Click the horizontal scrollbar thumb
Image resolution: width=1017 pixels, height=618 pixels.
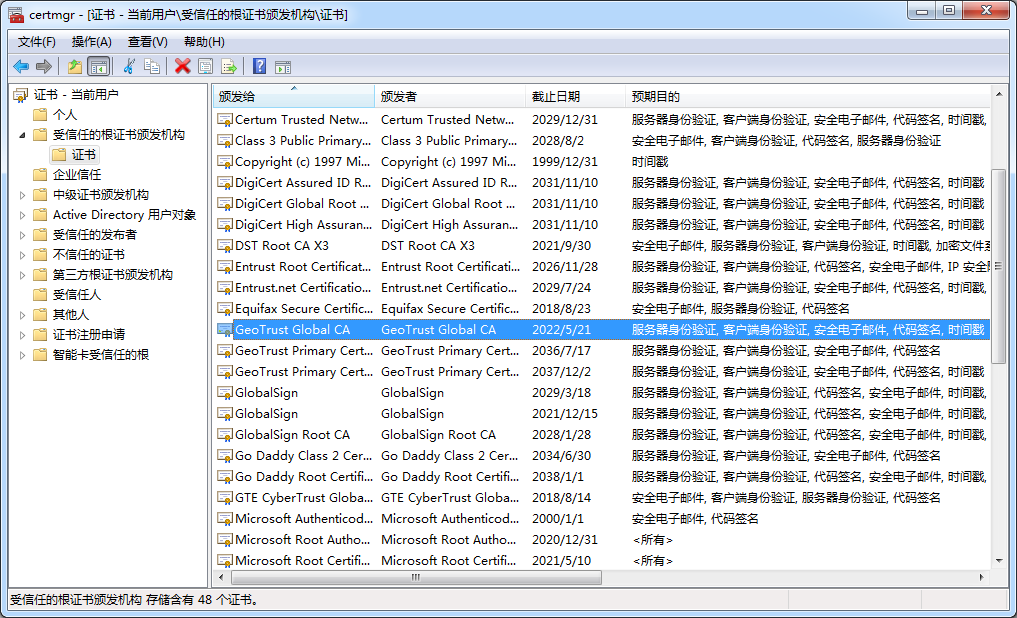point(416,577)
